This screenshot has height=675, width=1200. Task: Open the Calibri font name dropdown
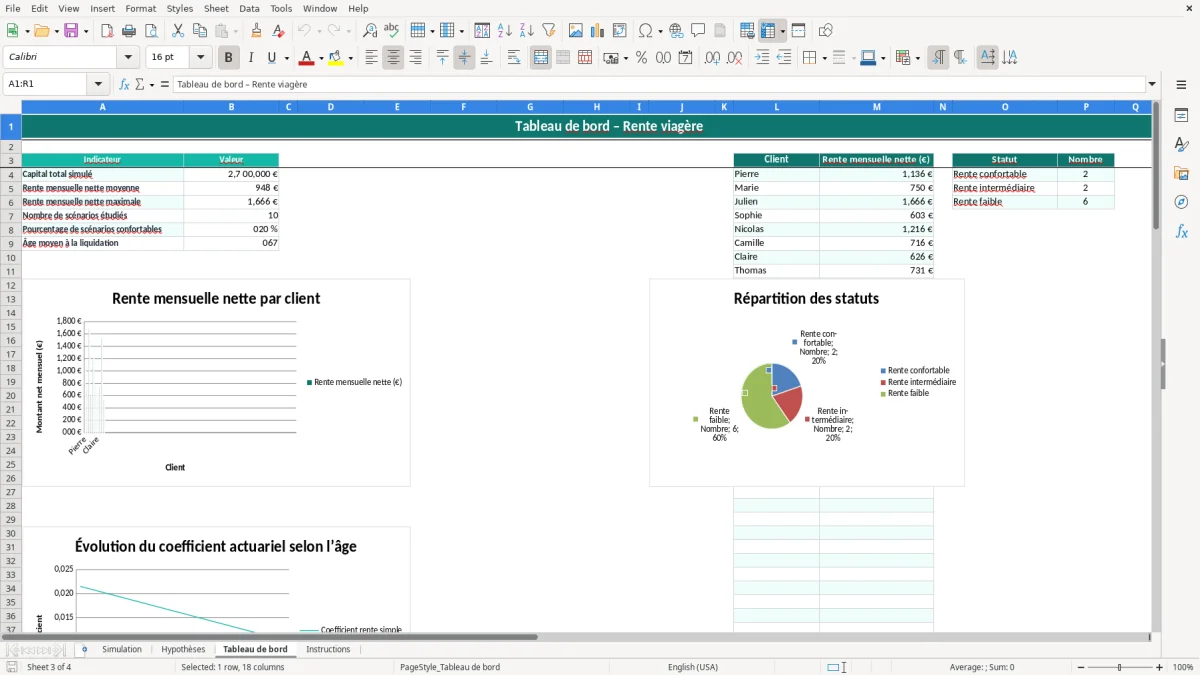128,58
